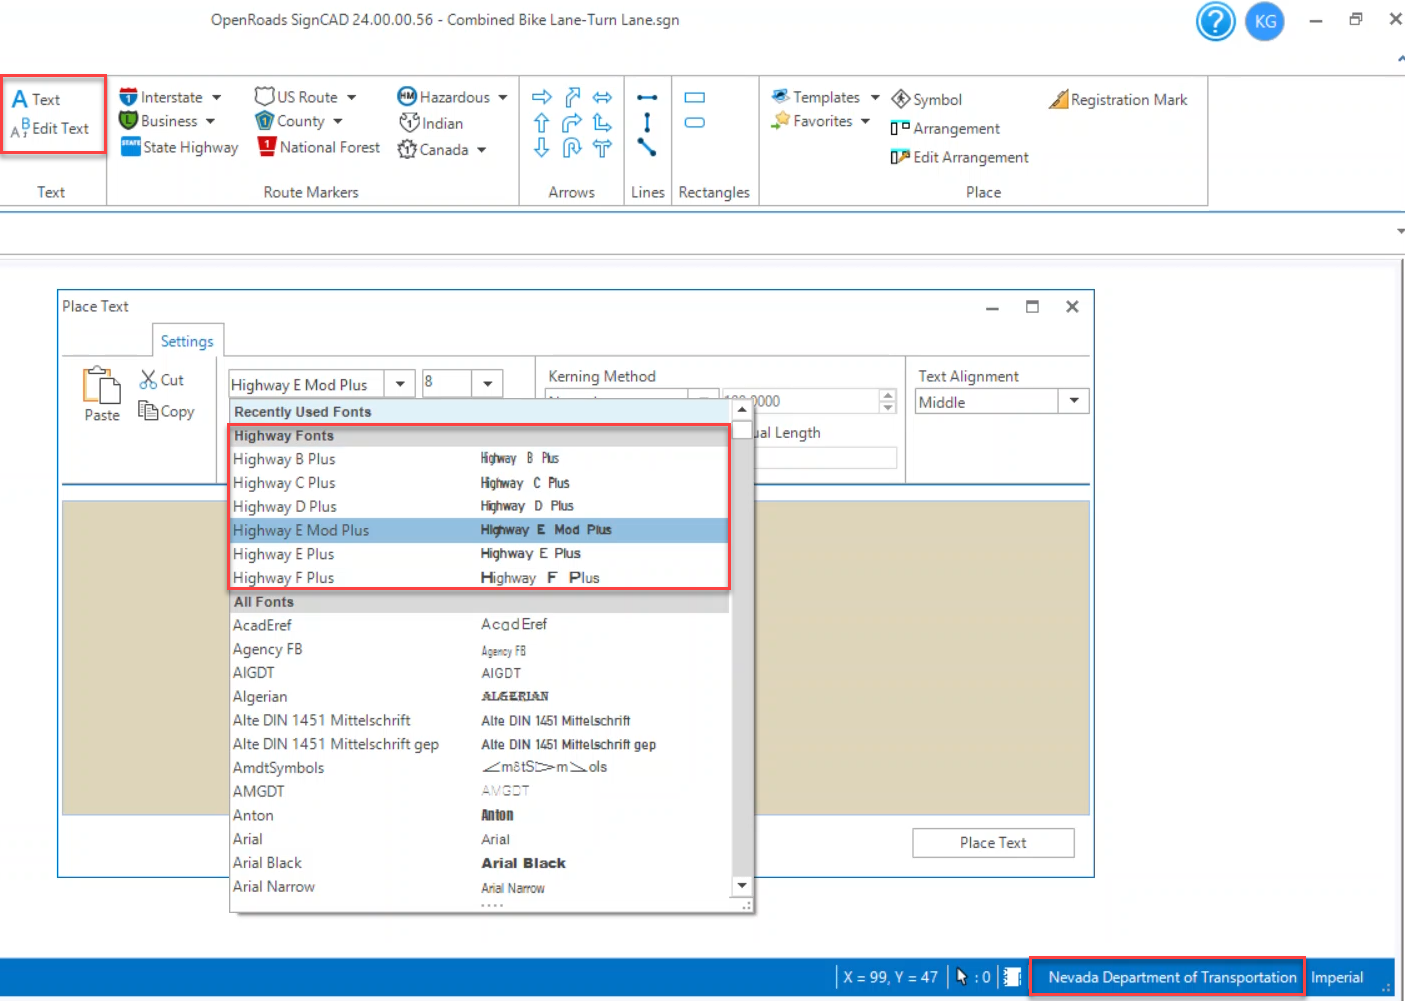The height and width of the screenshot is (1001, 1405).
Task: Click the National Forest marker icon
Action: [267, 147]
